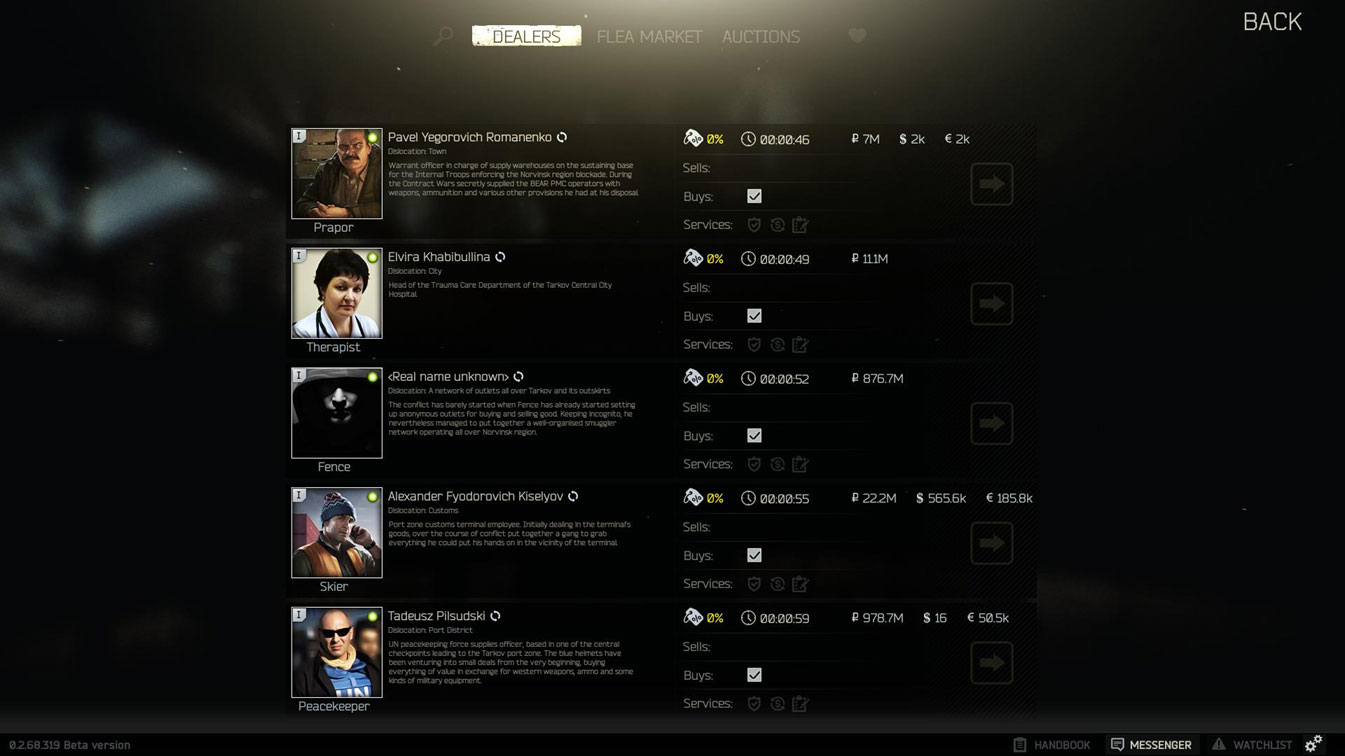Click Skier's loyalty discount icon

point(693,498)
